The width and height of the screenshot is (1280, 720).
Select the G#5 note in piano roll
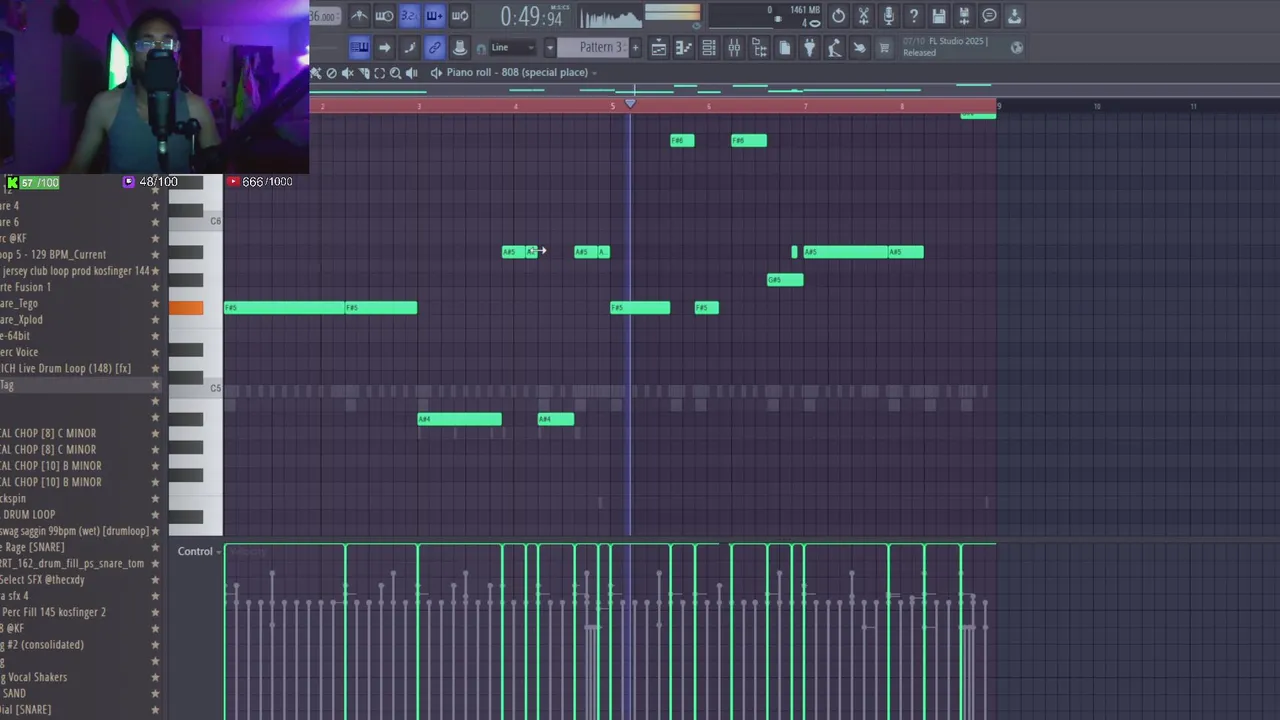pos(785,280)
